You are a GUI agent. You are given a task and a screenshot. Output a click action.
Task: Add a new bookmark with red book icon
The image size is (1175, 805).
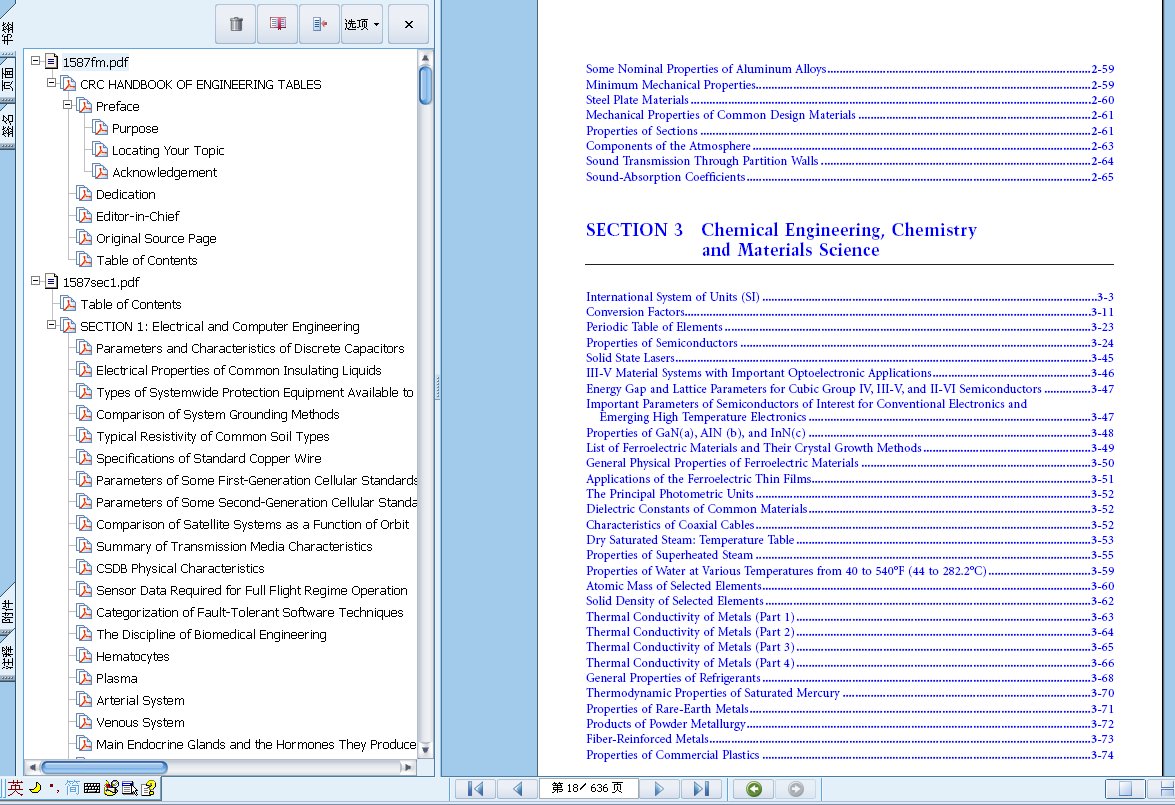[x=277, y=24]
